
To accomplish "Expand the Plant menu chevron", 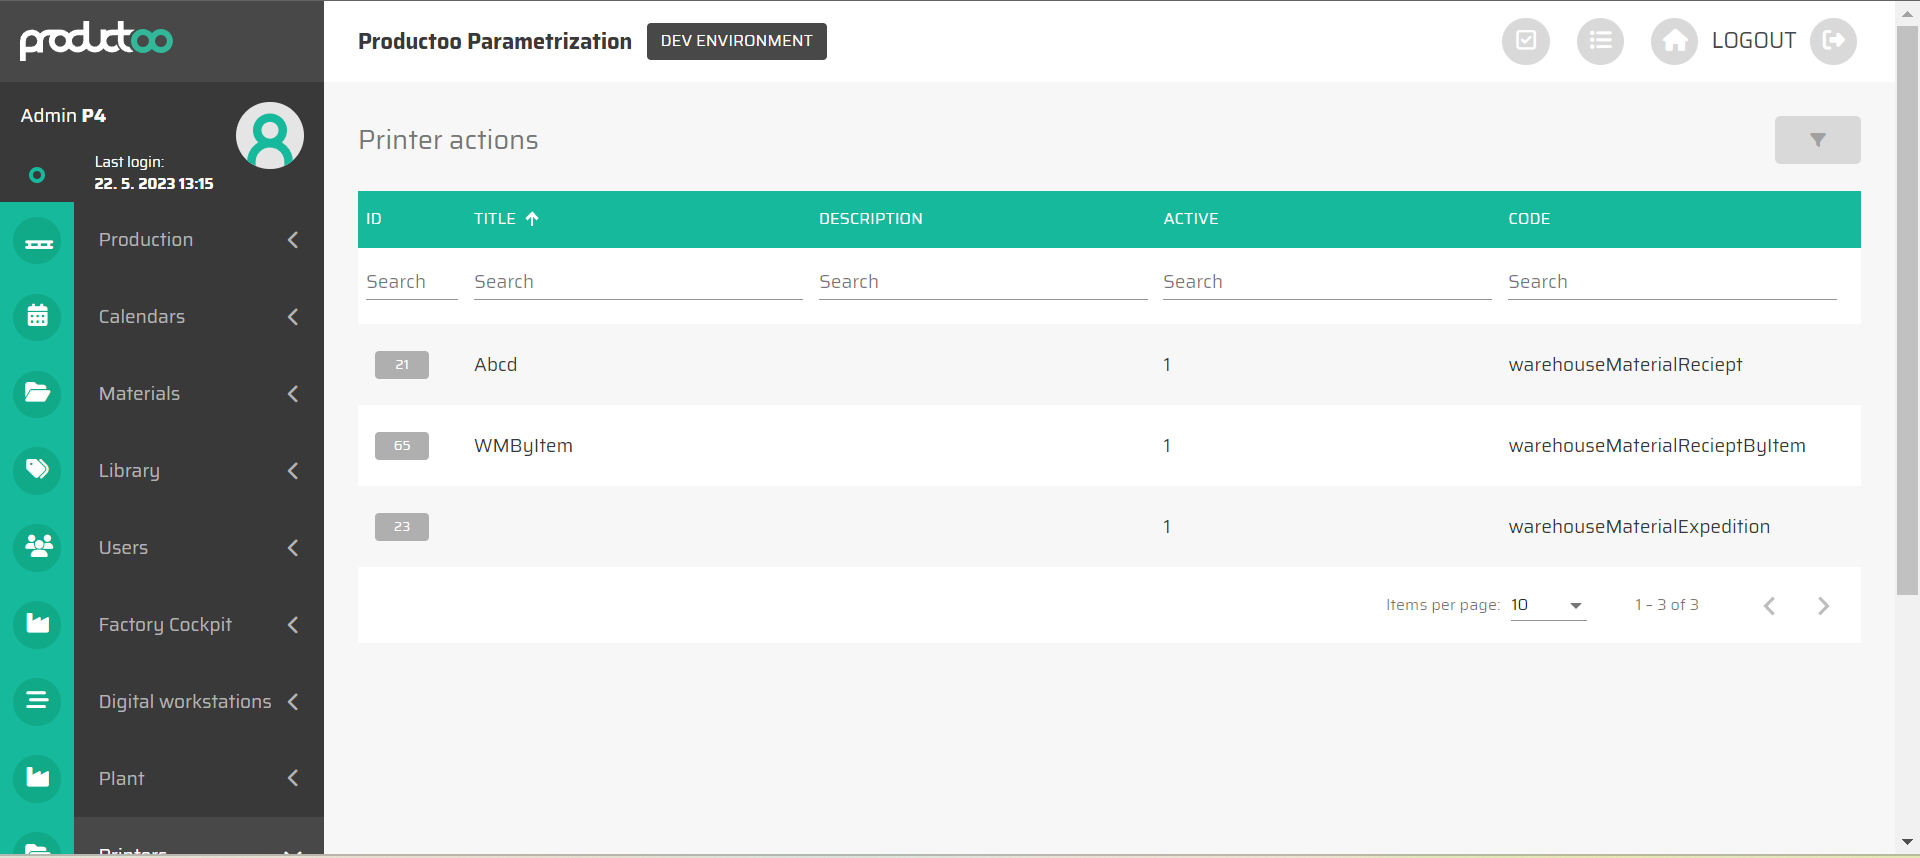I will [x=293, y=778].
